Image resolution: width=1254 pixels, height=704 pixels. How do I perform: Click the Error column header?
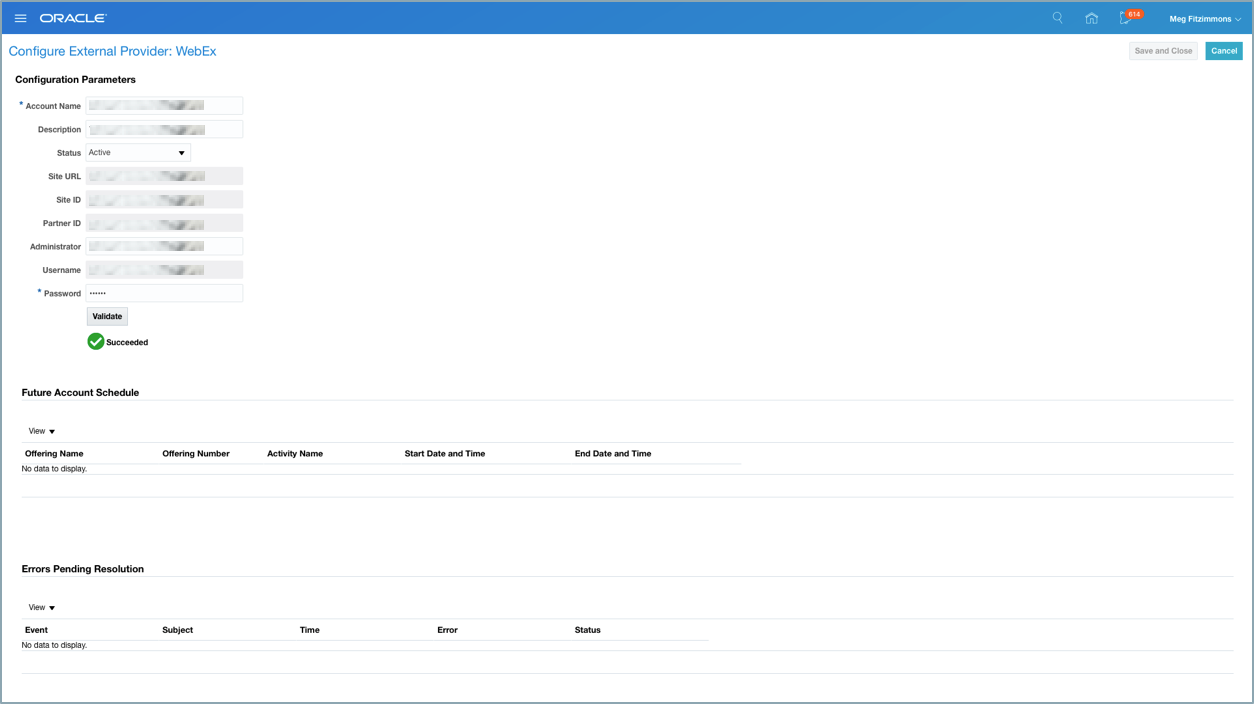coord(447,630)
